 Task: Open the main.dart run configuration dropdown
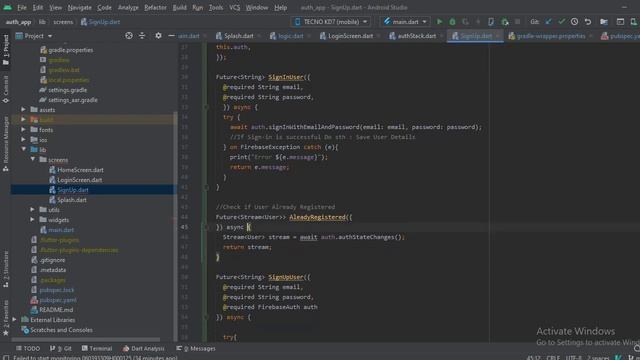click(405, 22)
